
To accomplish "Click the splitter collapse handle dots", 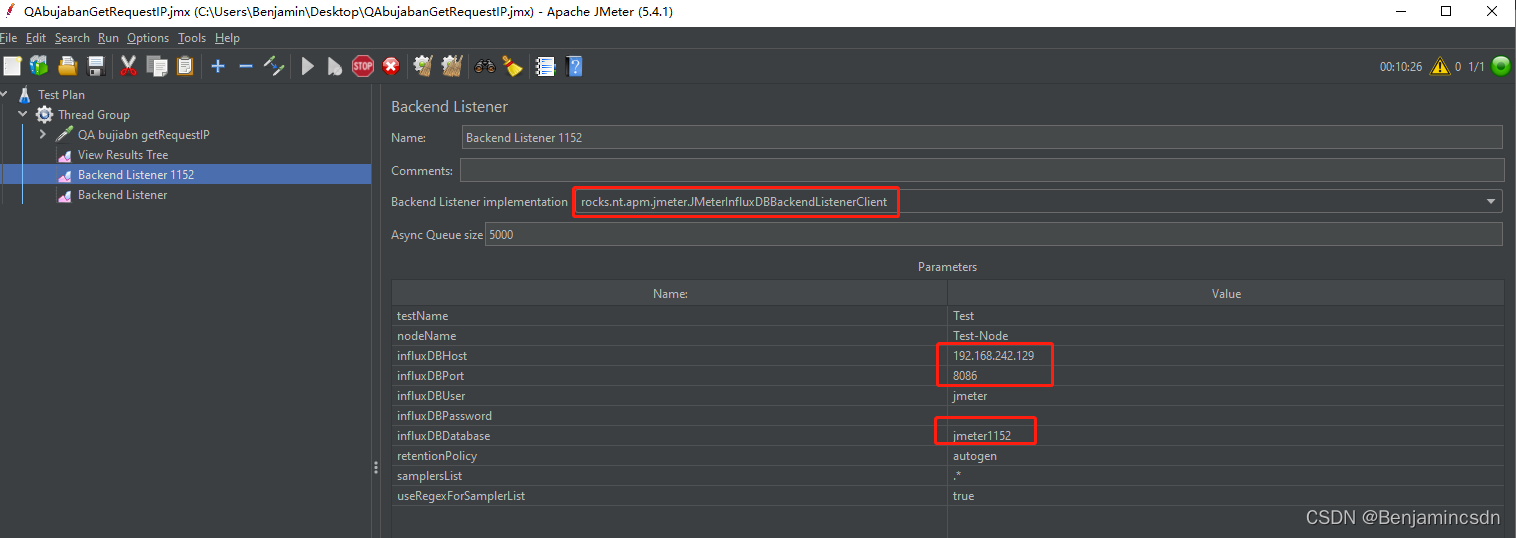I will click(x=376, y=467).
